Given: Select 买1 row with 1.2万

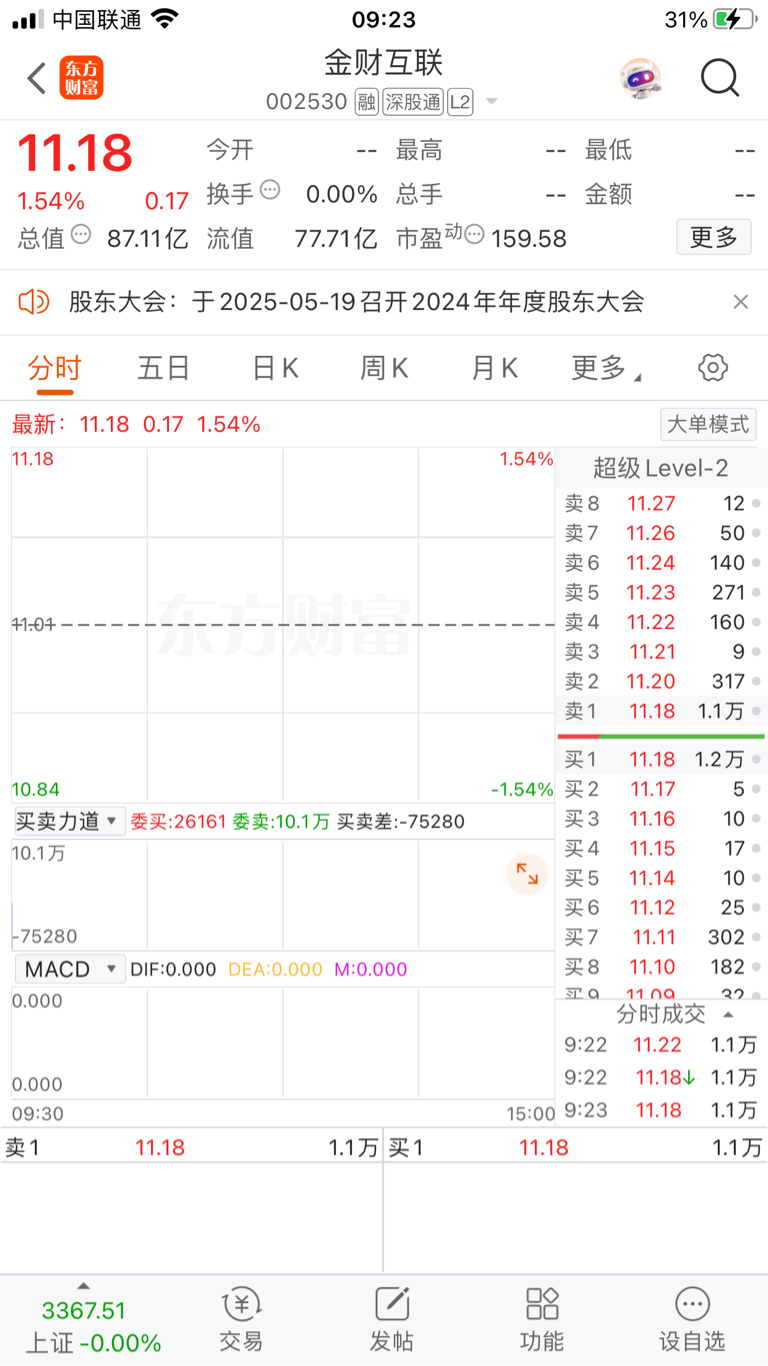Looking at the screenshot, I should pyautogui.click(x=660, y=760).
